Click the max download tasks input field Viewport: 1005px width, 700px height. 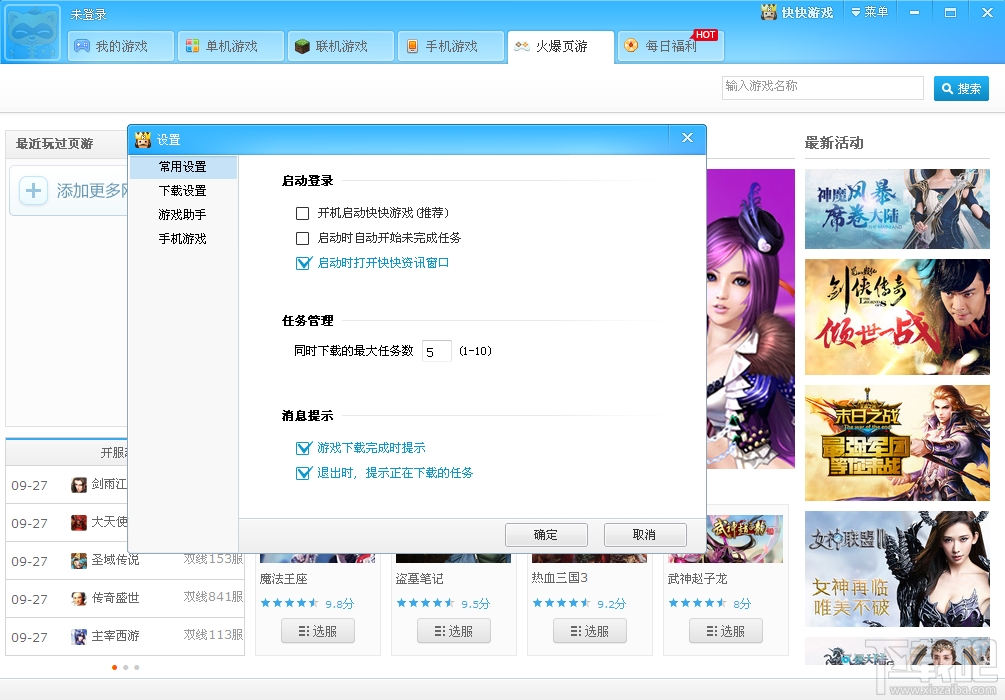[x=436, y=350]
